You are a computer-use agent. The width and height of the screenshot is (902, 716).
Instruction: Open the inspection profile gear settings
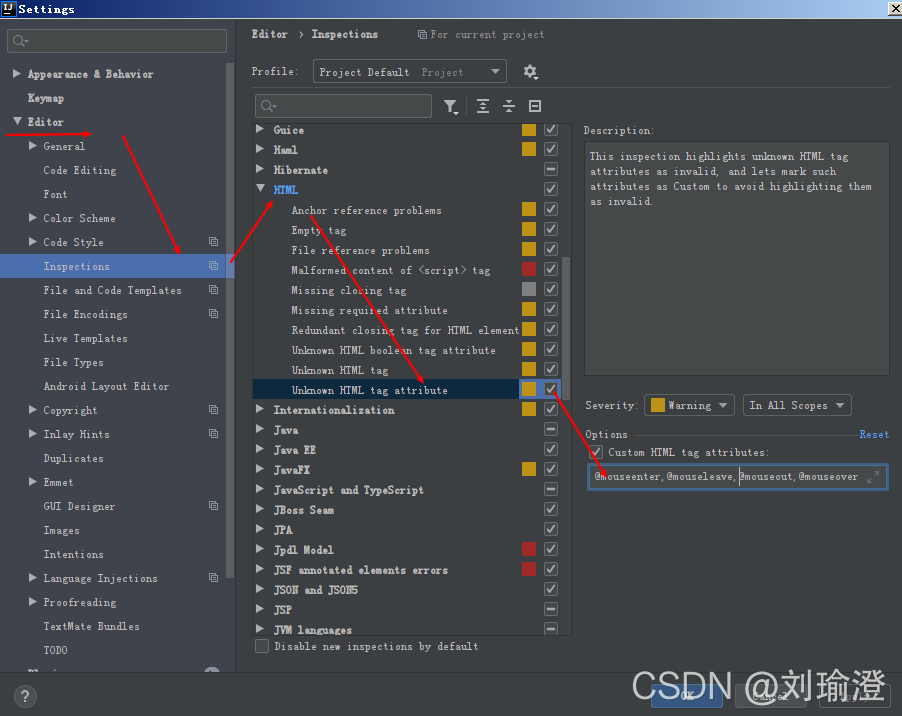(x=530, y=72)
